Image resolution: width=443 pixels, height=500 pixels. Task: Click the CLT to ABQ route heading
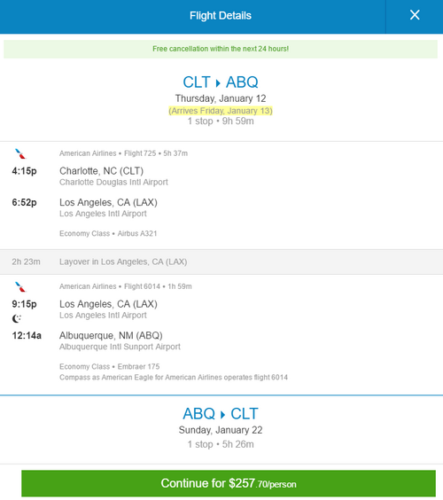(220, 82)
